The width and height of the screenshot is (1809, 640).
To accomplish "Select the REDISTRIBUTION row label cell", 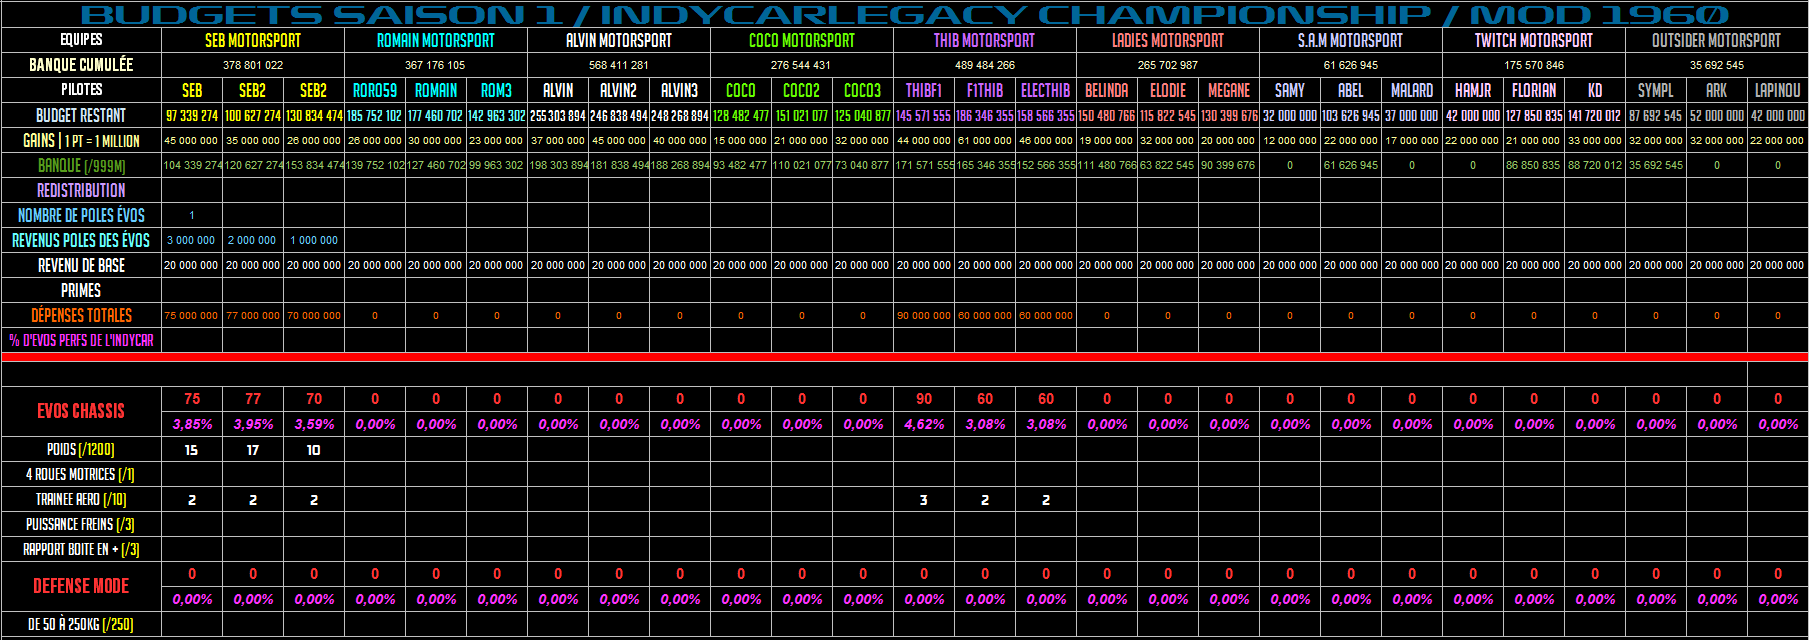I will [81, 190].
